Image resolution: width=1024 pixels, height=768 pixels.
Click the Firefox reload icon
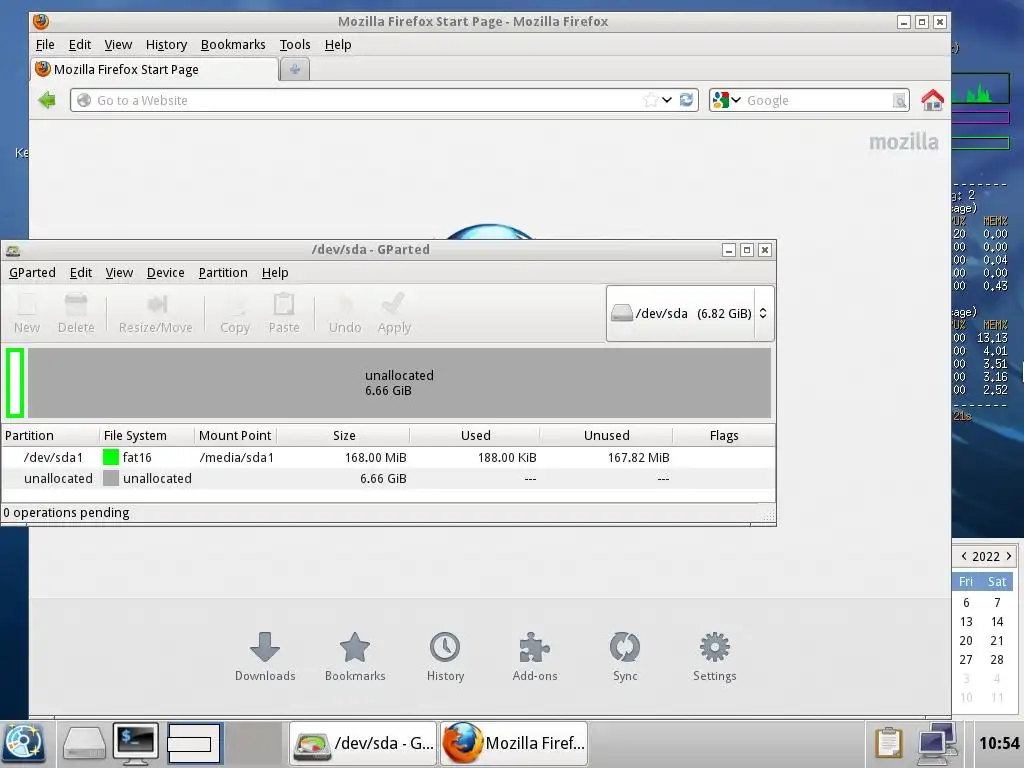coord(686,100)
